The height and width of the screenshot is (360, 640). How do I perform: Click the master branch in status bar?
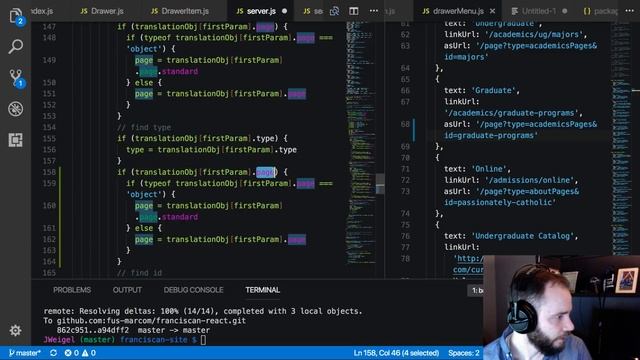[x=24, y=353]
